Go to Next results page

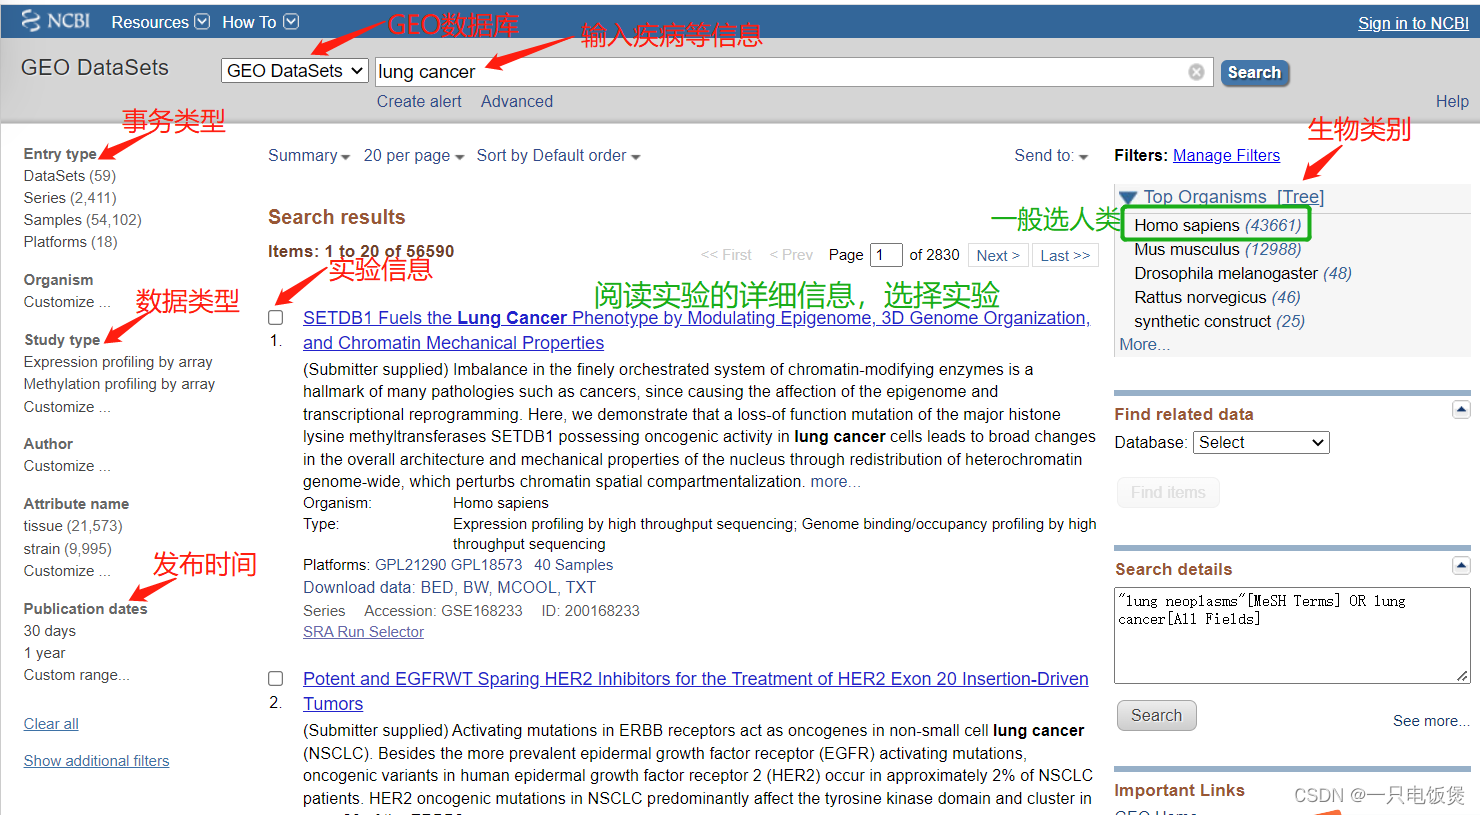pyautogui.click(x=998, y=256)
